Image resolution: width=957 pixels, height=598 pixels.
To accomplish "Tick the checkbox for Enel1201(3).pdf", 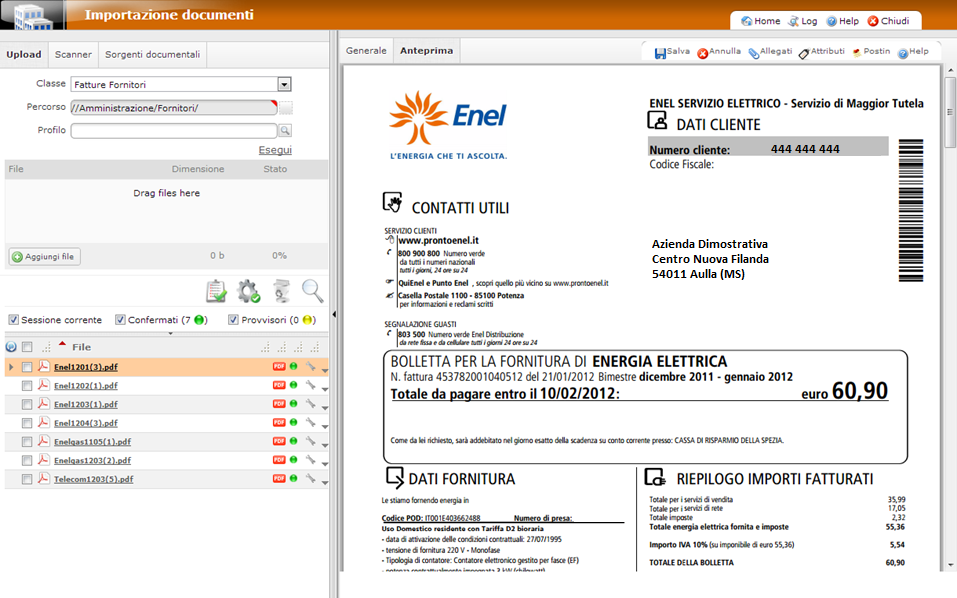I will (27, 367).
